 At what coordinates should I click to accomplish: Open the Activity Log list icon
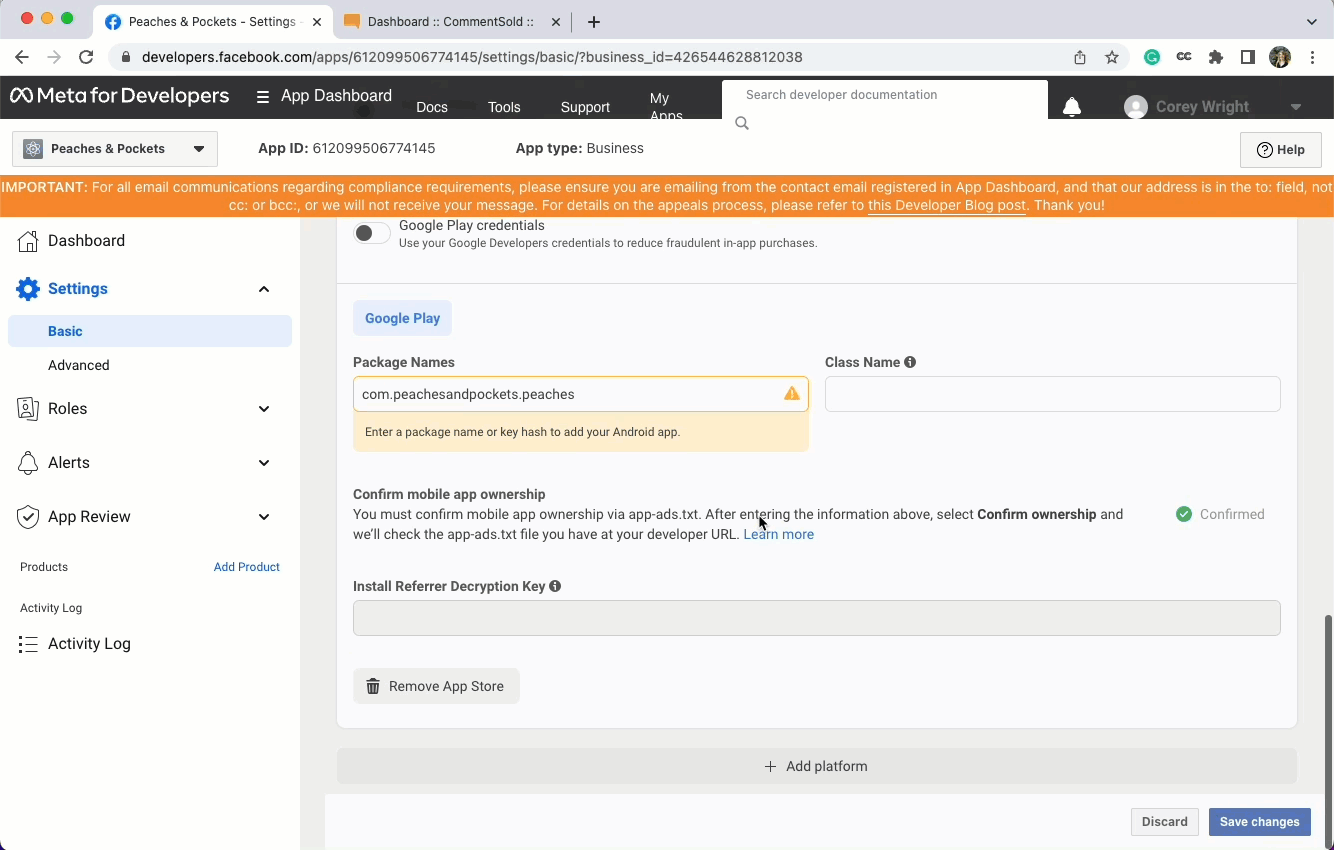point(29,644)
